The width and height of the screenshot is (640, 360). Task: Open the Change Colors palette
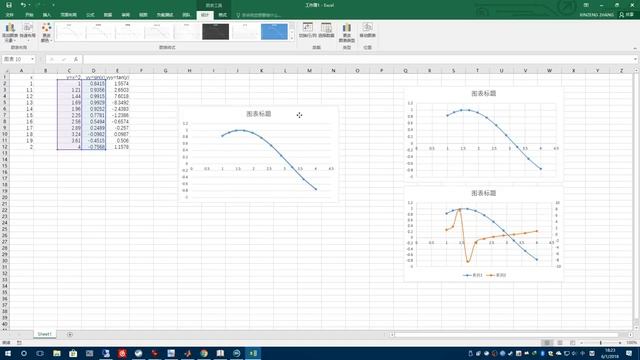tap(47, 32)
